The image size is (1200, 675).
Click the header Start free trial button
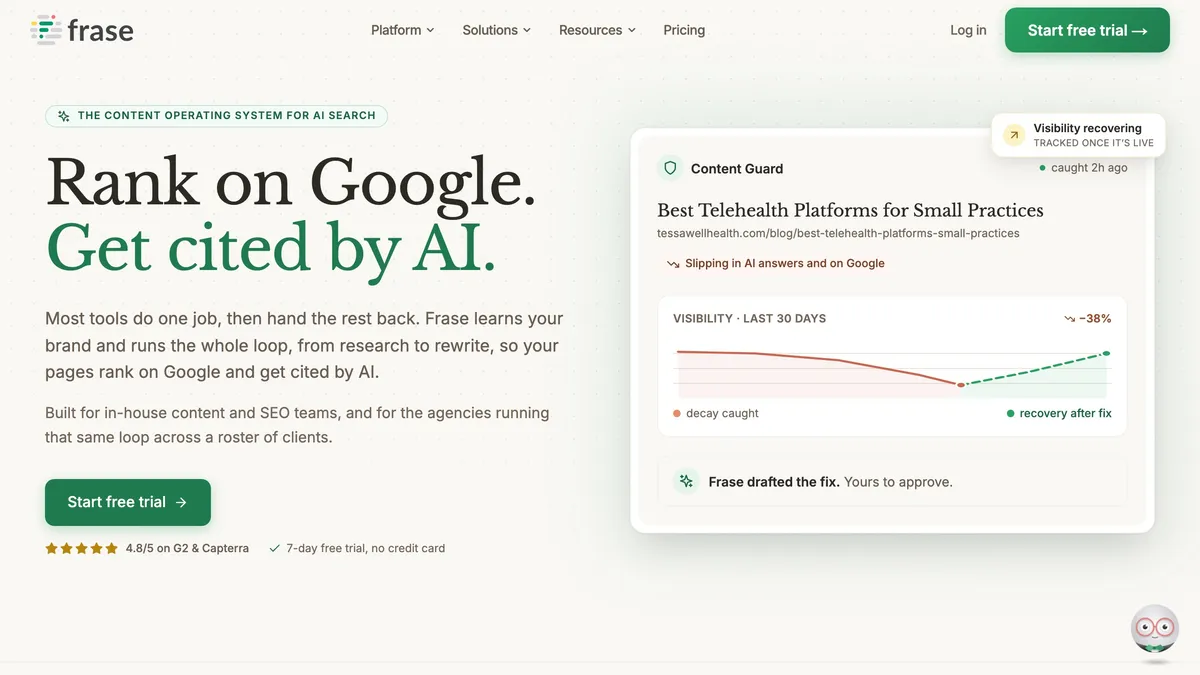1087,30
